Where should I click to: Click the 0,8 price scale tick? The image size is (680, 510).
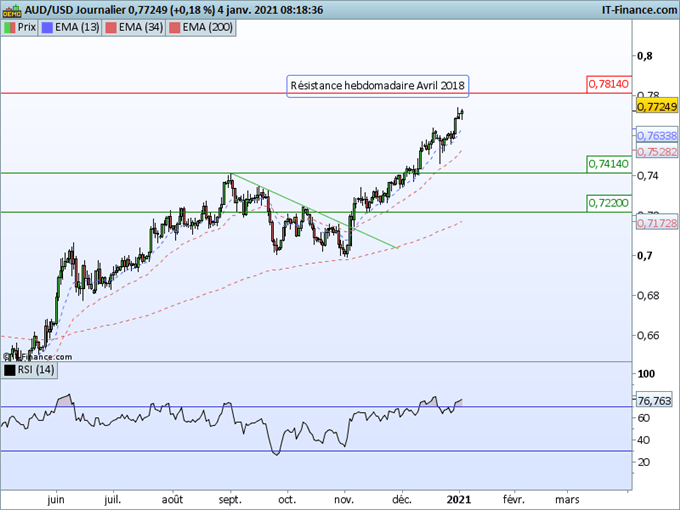[x=645, y=56]
